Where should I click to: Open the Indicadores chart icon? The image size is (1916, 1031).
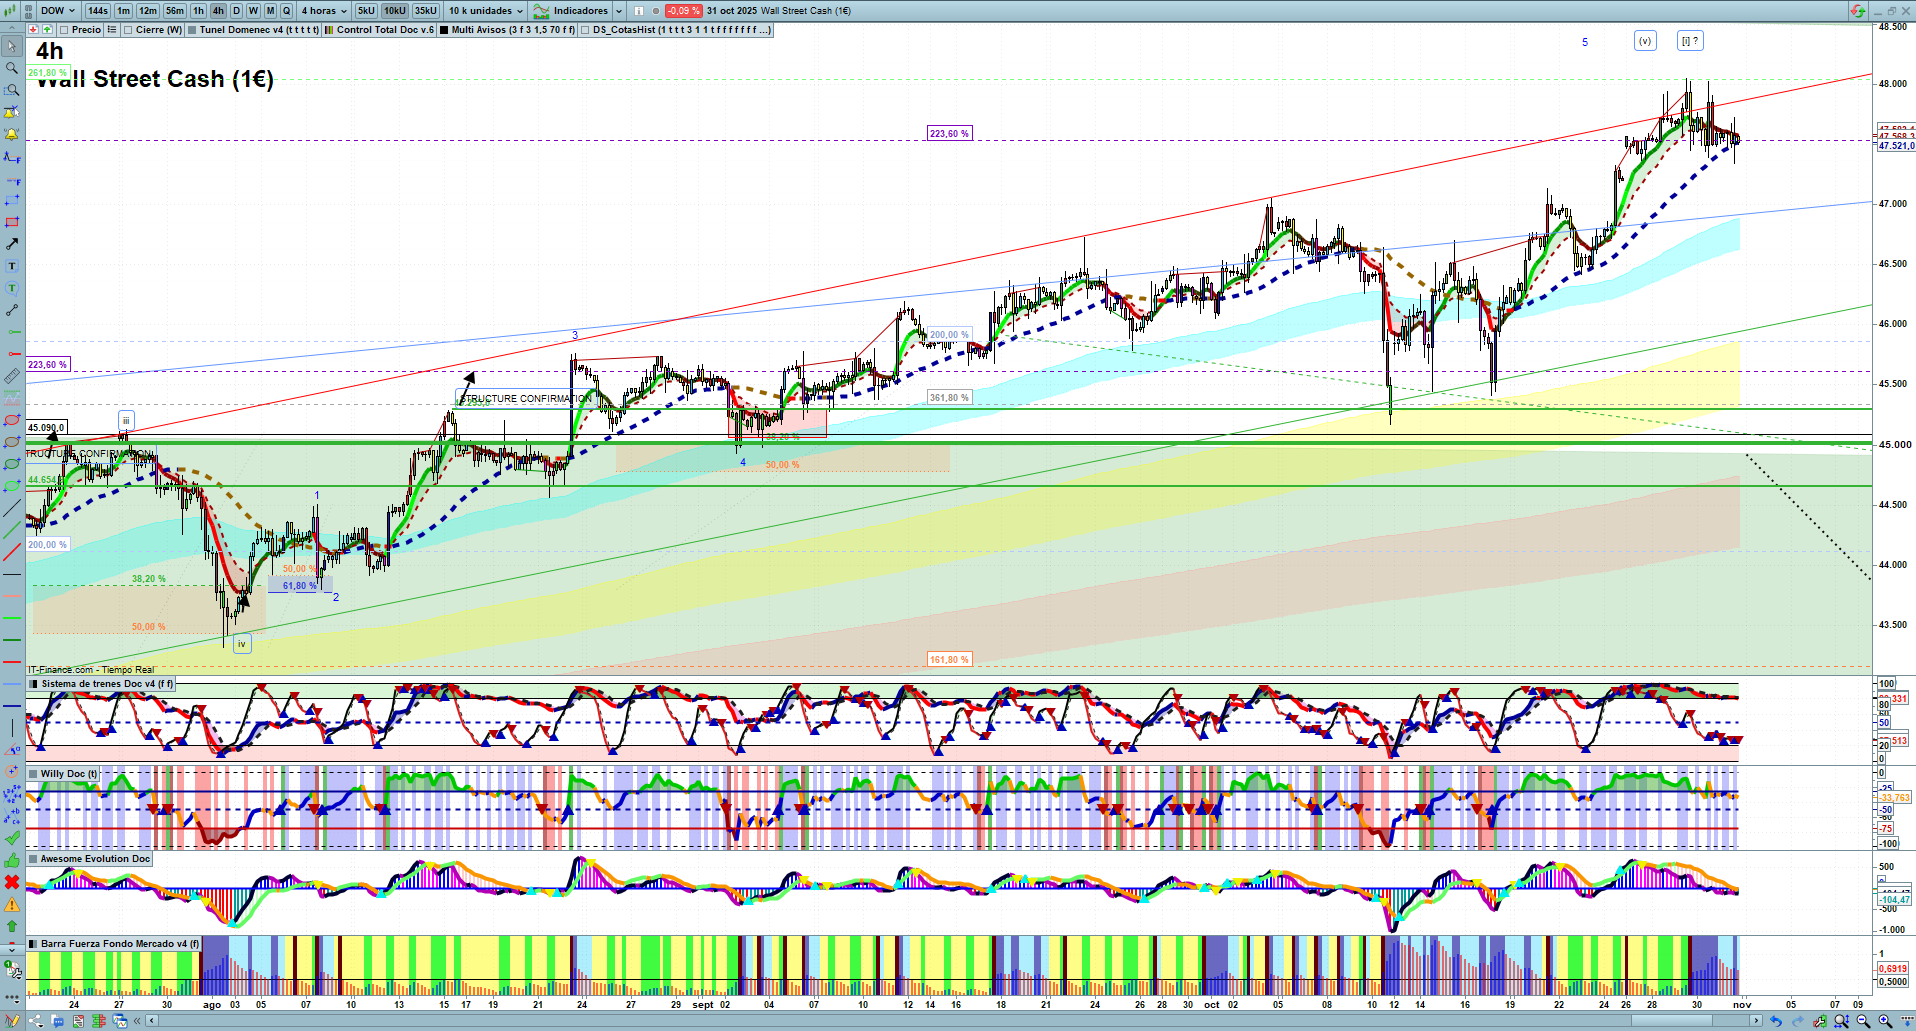tap(541, 11)
